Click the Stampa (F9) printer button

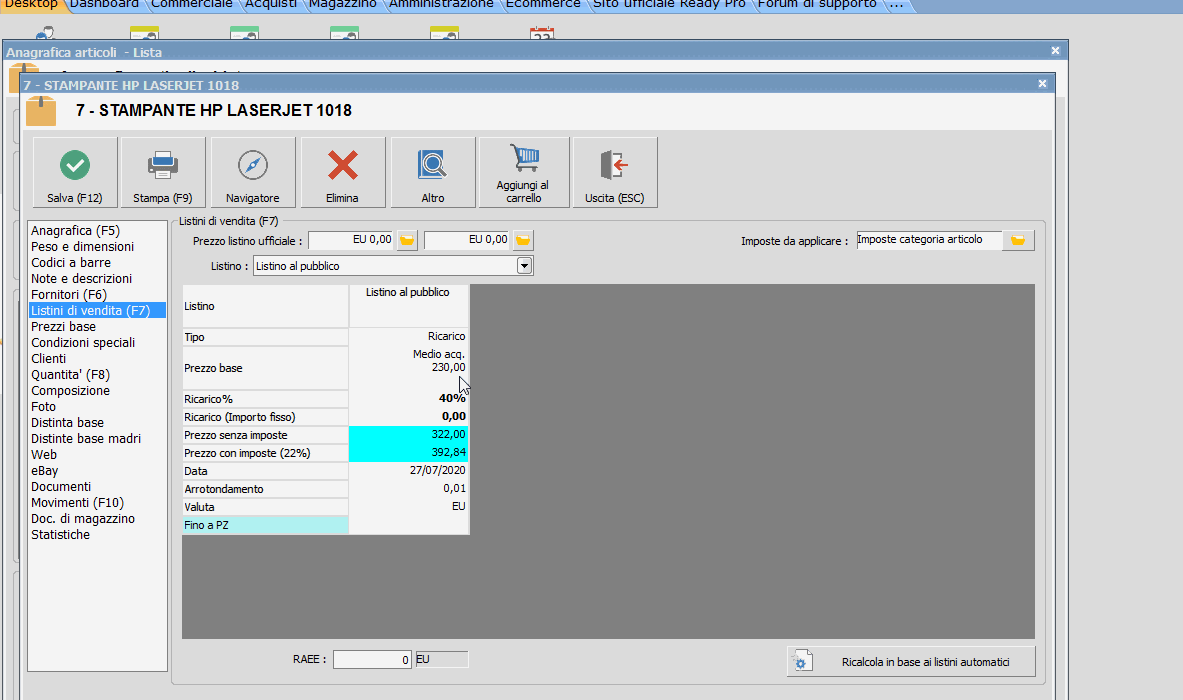click(163, 172)
